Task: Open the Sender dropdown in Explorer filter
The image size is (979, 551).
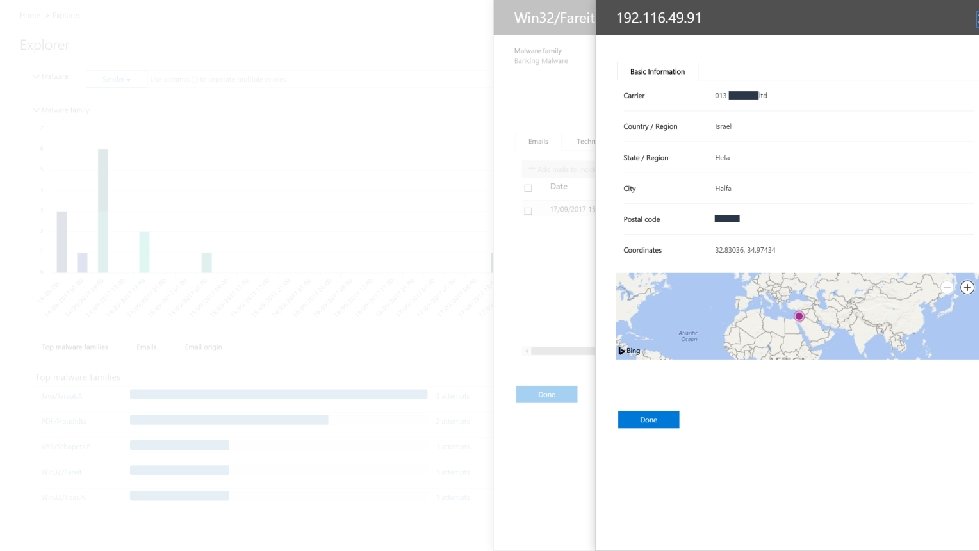Action: tap(116, 79)
